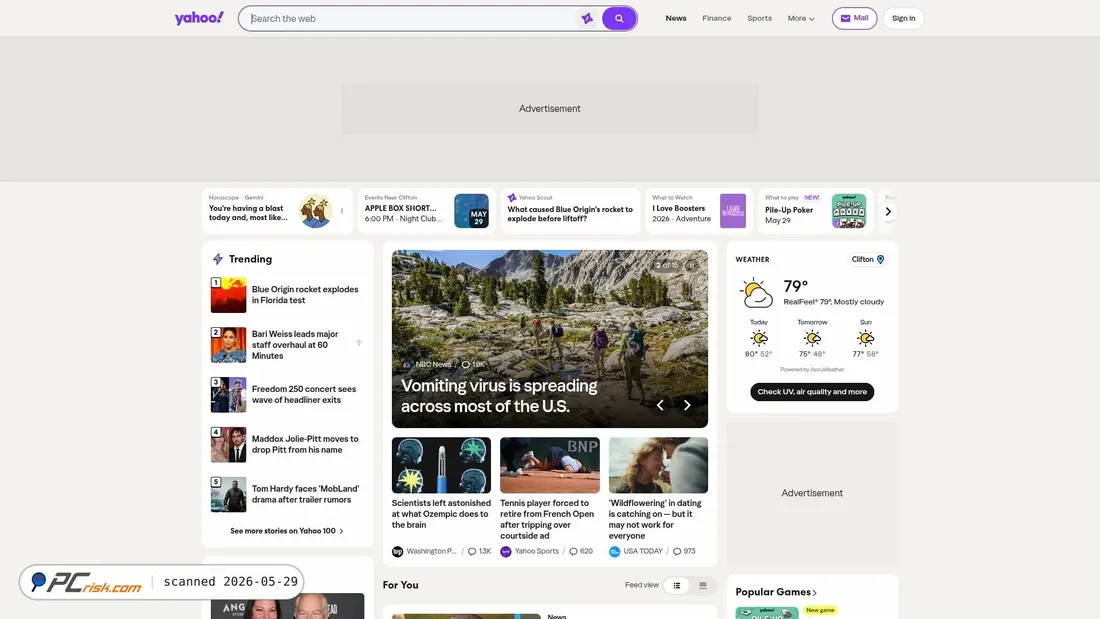
Task: Click the 79° current temperature
Action: (796, 286)
